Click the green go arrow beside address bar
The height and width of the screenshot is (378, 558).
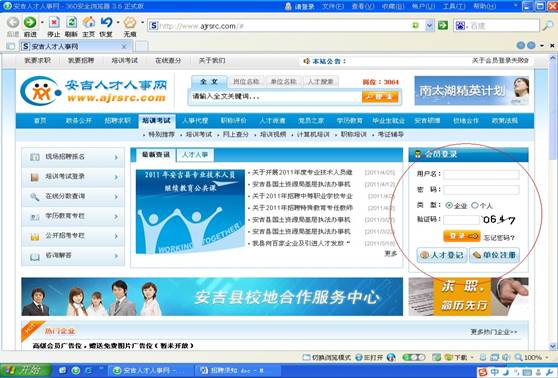click(443, 25)
